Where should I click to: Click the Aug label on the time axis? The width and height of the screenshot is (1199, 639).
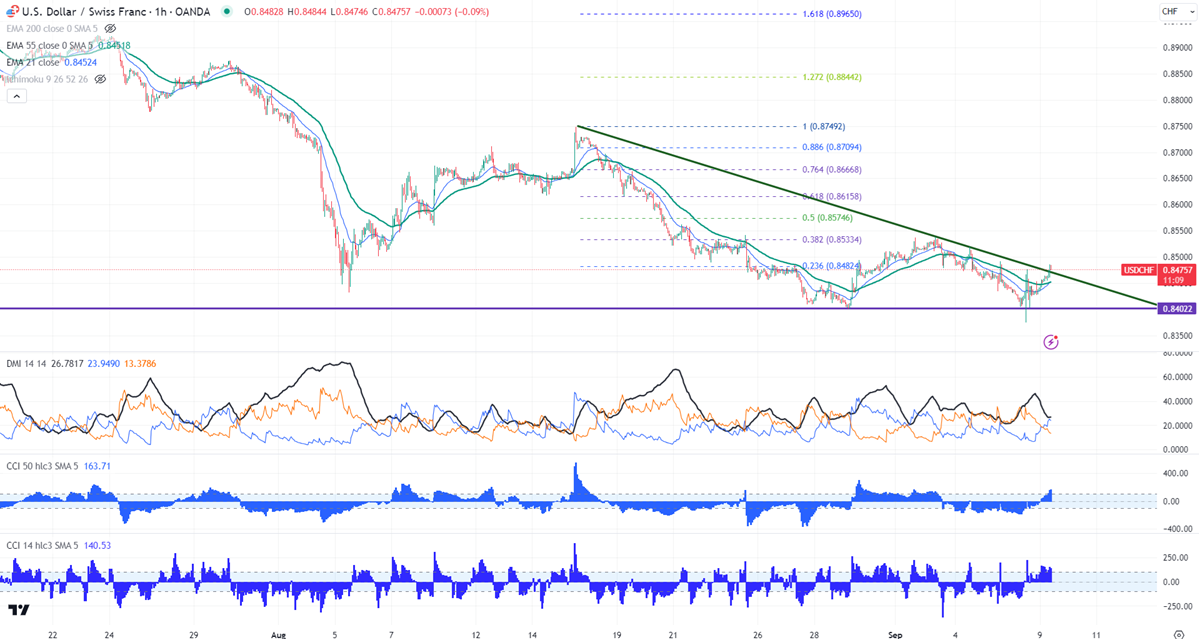coord(278,634)
